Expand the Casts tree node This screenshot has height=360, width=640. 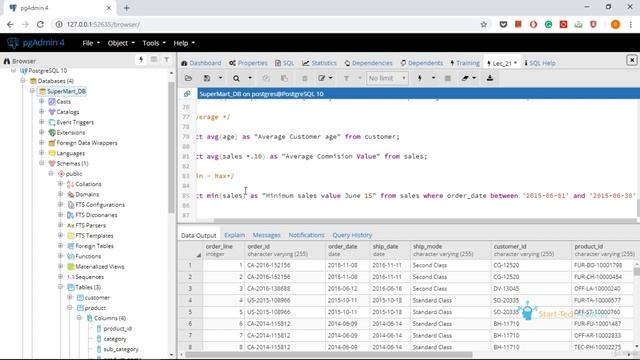42,101
